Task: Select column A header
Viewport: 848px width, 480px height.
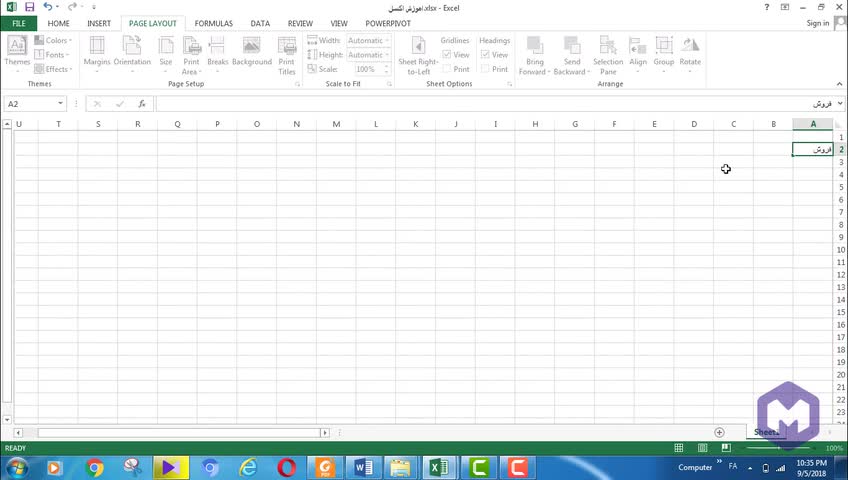Action: tap(813, 124)
